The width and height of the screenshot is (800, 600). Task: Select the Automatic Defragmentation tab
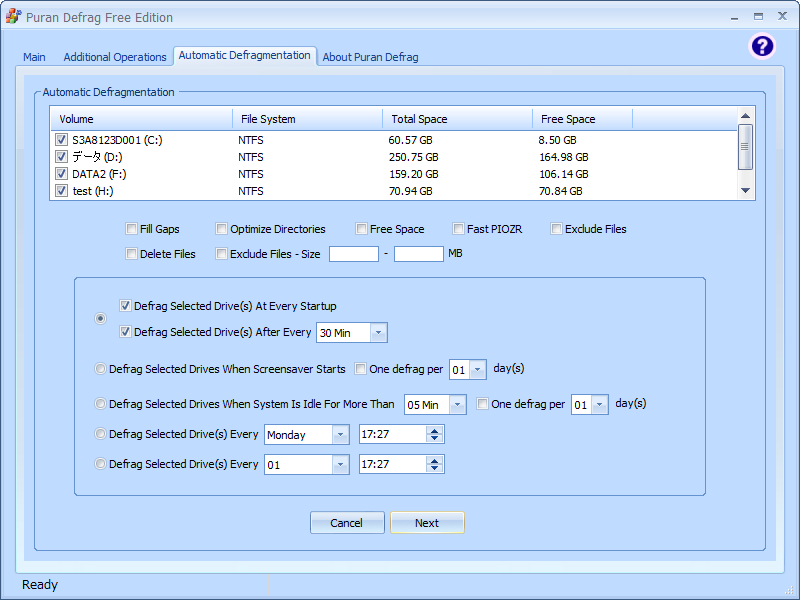[244, 55]
